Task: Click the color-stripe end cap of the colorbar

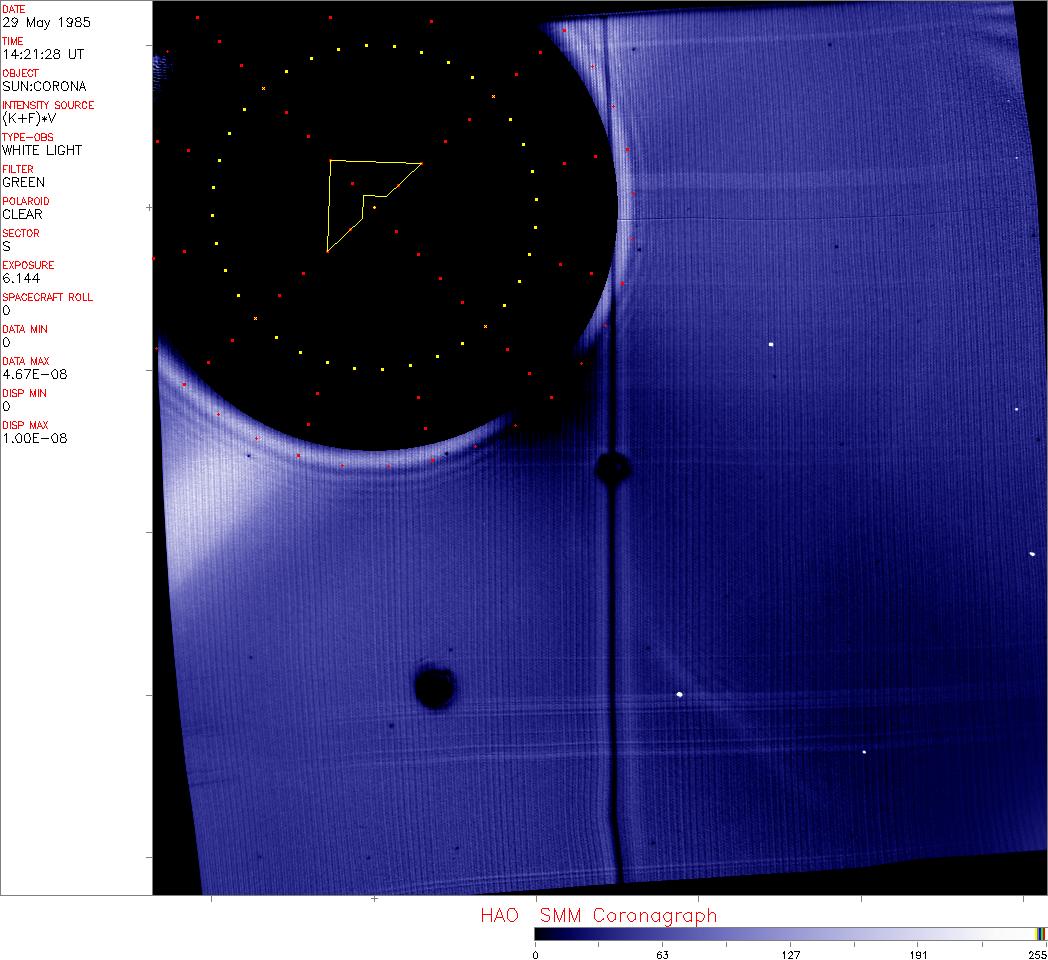Action: point(1041,933)
